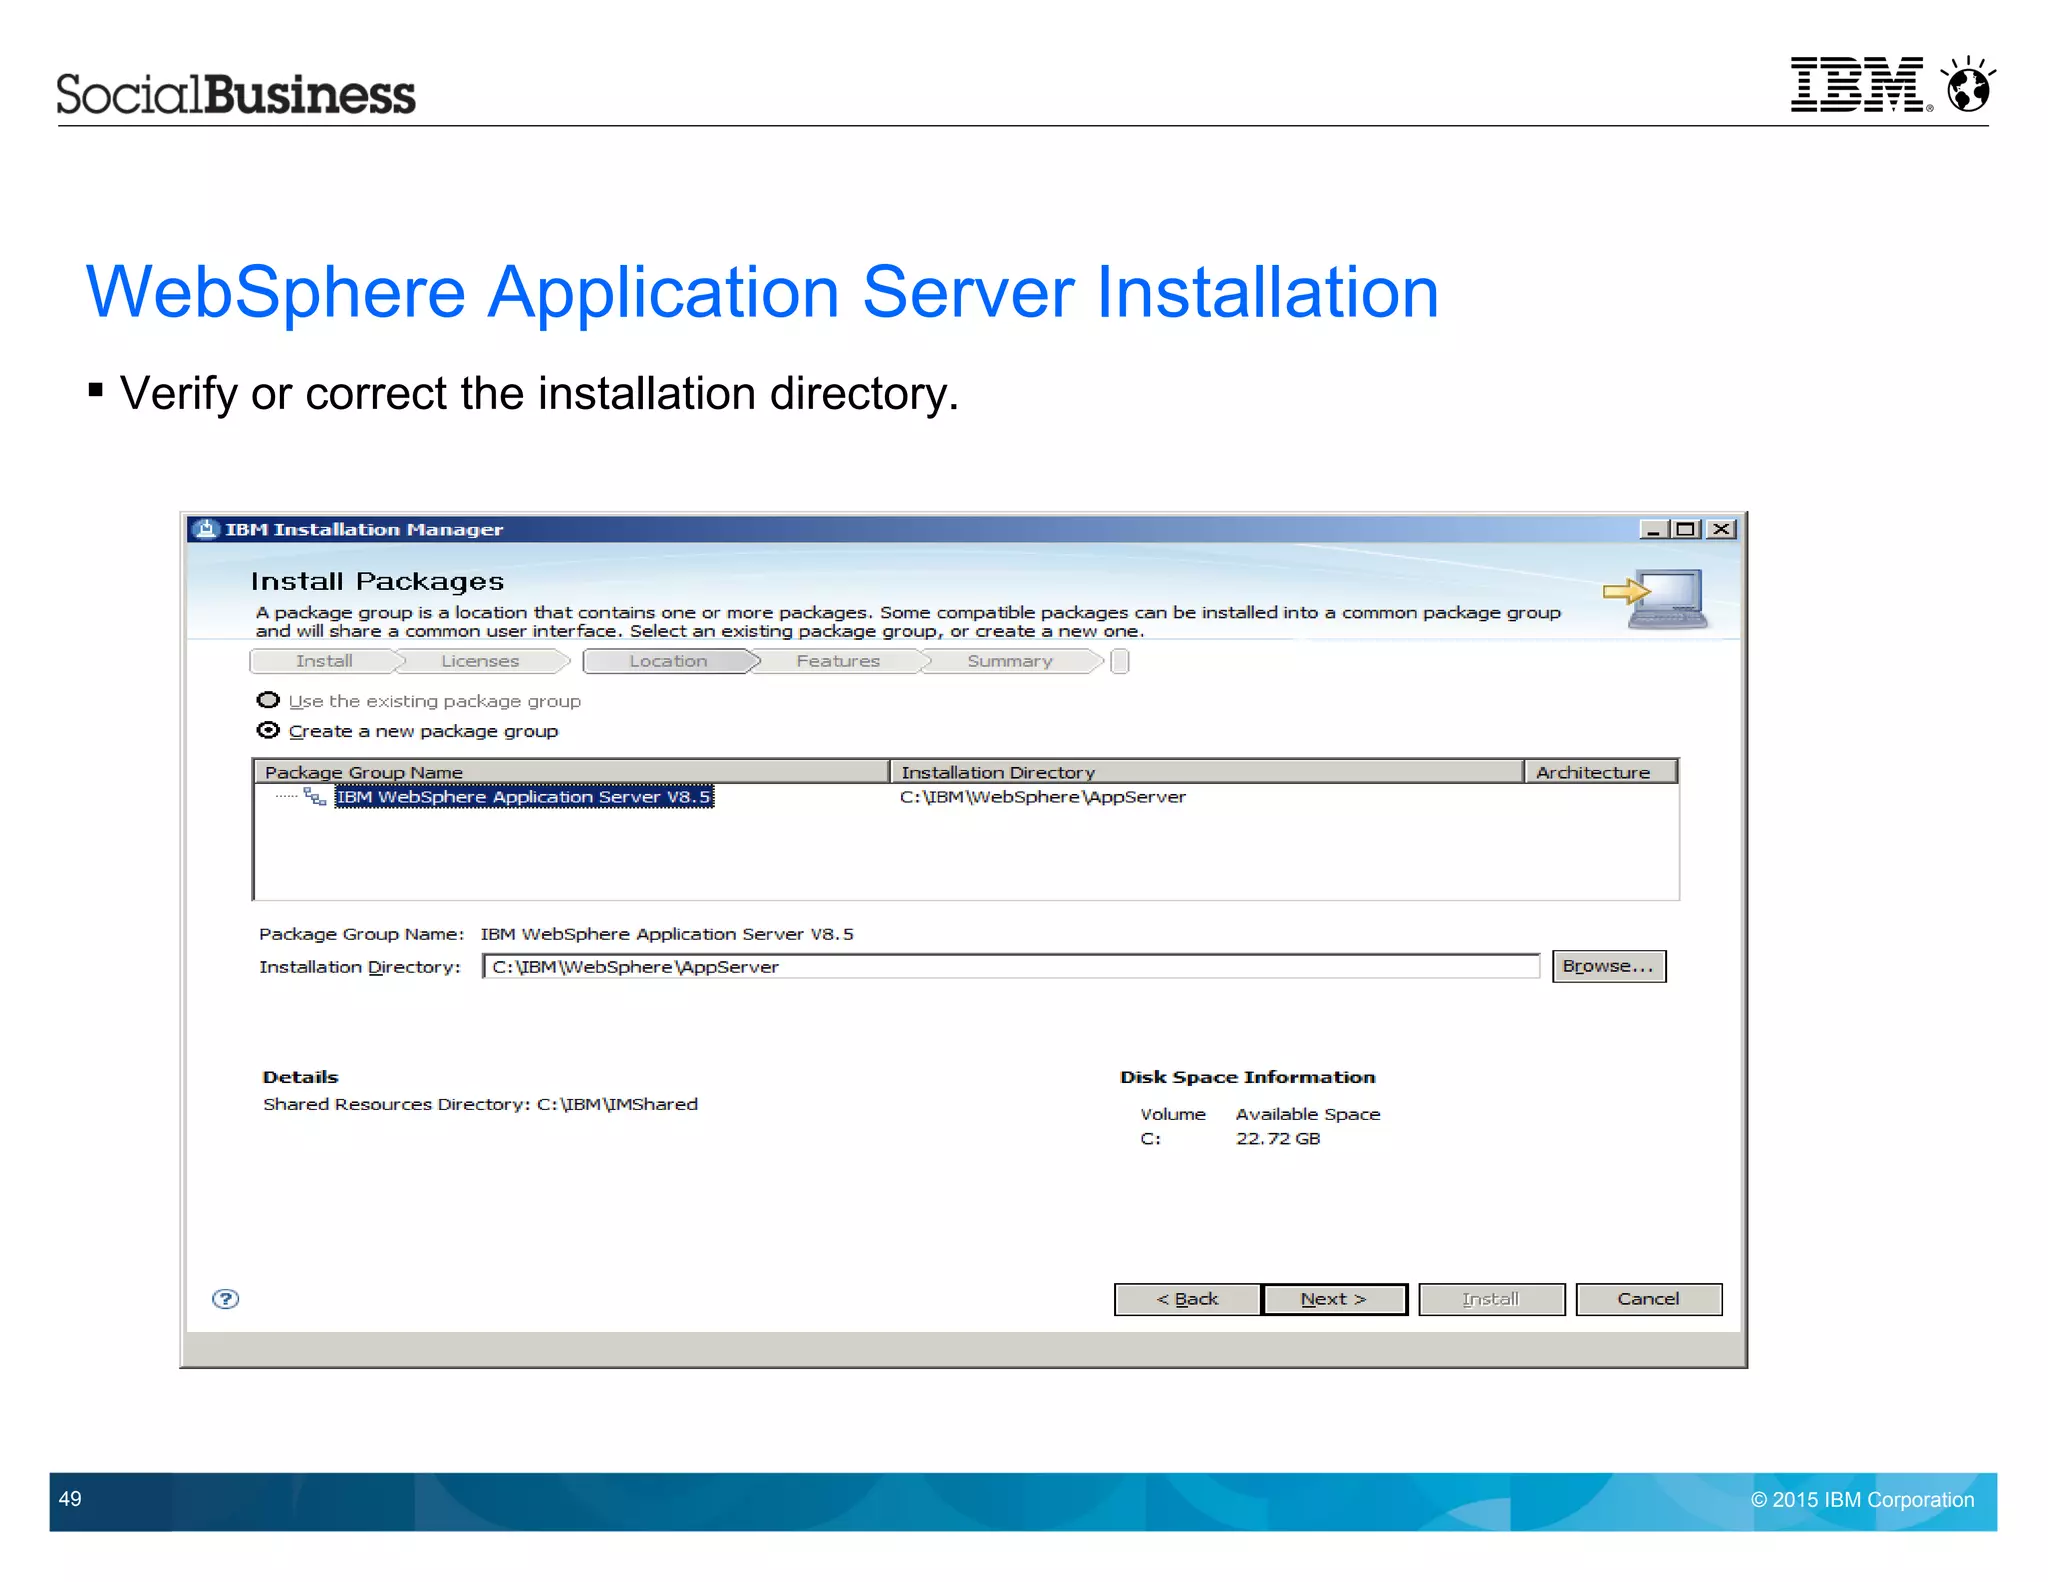Screen dimensions: 2048x1582
Task: Browse for an installation directory
Action: coord(1609,966)
